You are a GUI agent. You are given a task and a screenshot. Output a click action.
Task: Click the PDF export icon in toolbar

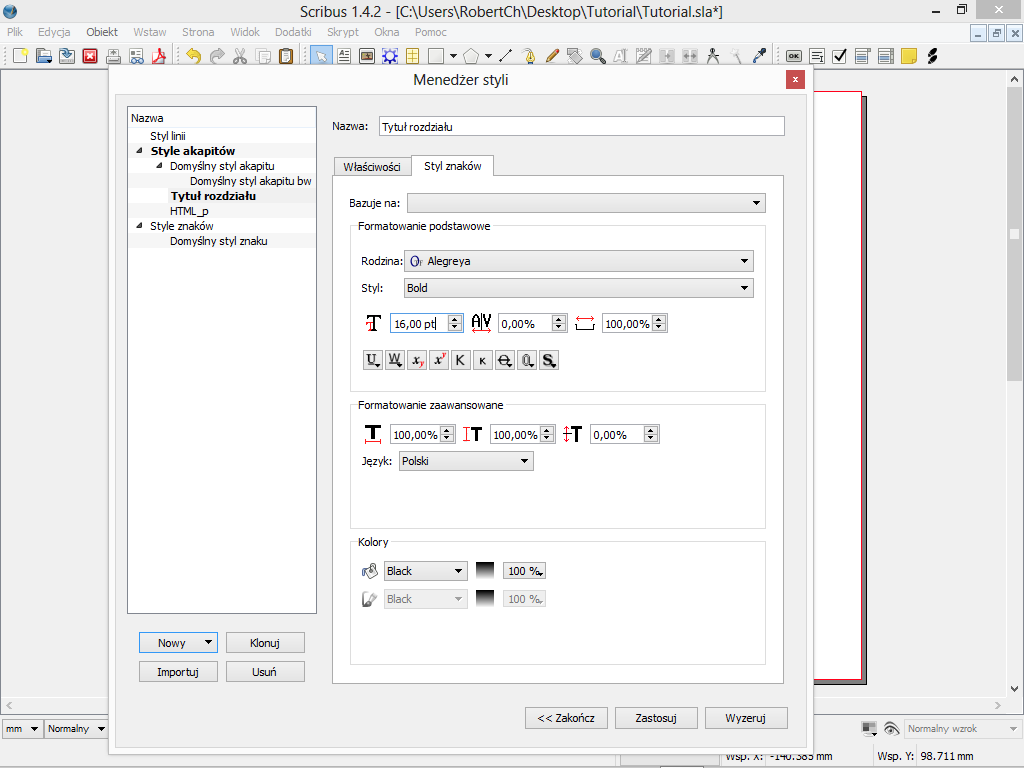click(158, 56)
